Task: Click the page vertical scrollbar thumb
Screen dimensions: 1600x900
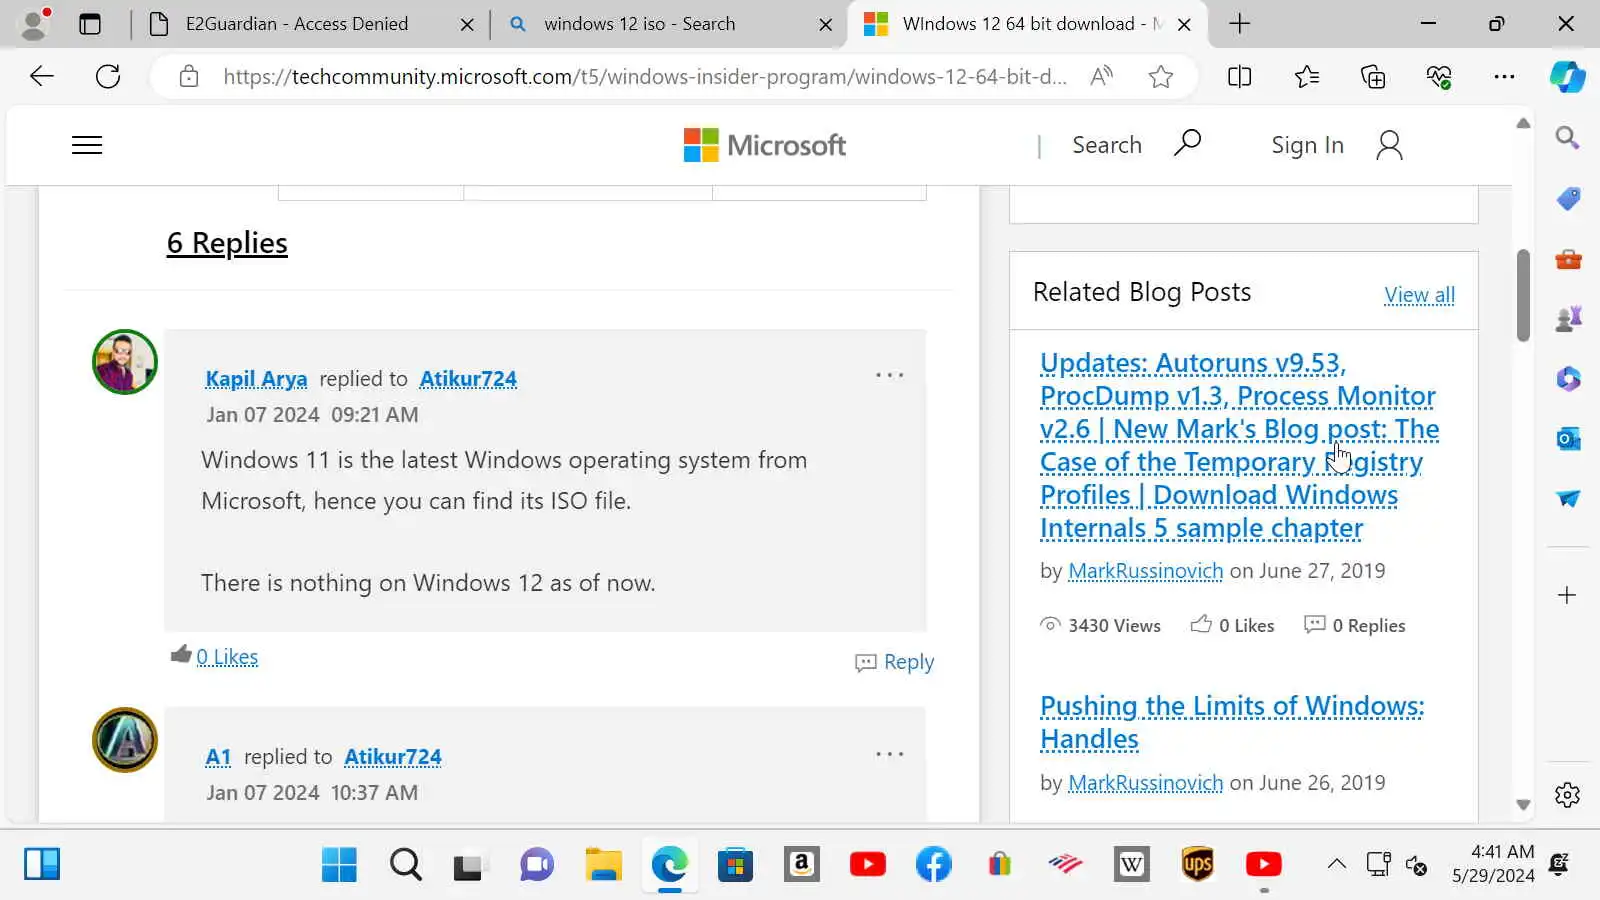Action: coord(1522,295)
